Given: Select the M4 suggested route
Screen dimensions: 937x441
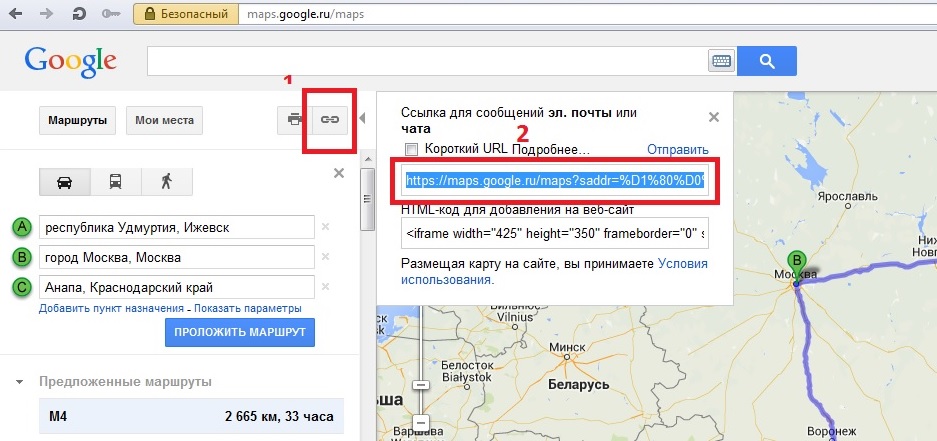Looking at the screenshot, I should point(191,416).
